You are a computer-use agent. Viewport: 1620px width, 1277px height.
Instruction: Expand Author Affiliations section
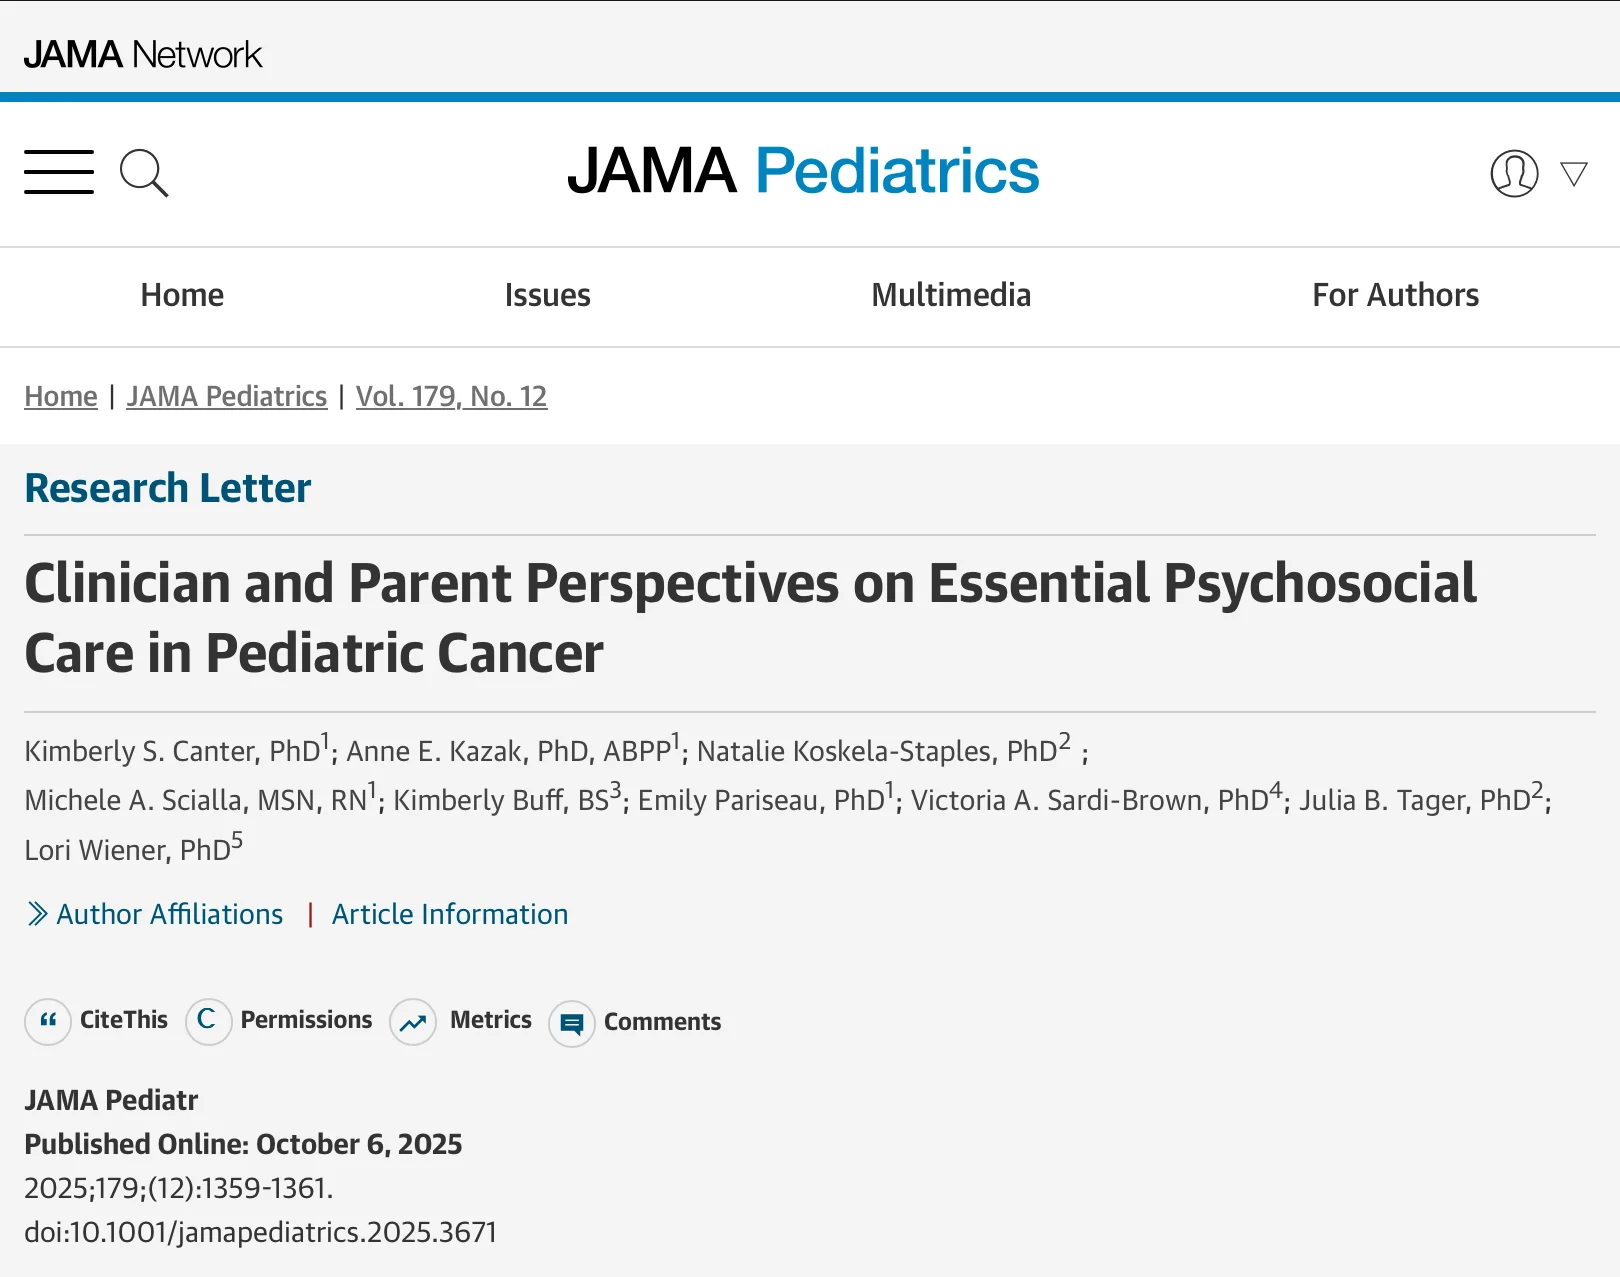click(x=170, y=914)
